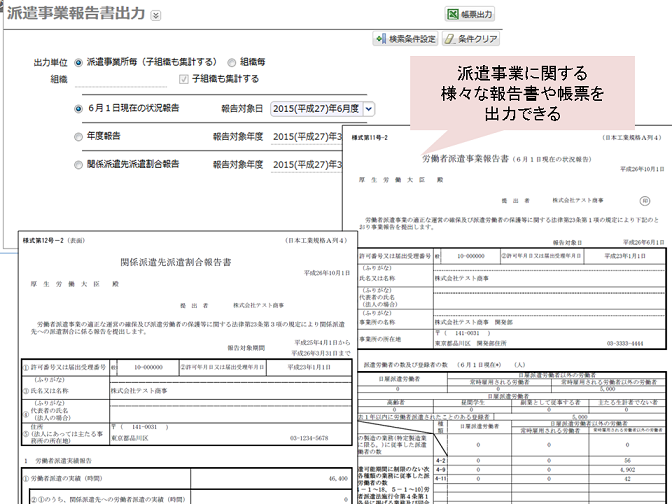Click phone number 03-1234-5678
Viewport: 672px width, 504px height.
pos(309,438)
